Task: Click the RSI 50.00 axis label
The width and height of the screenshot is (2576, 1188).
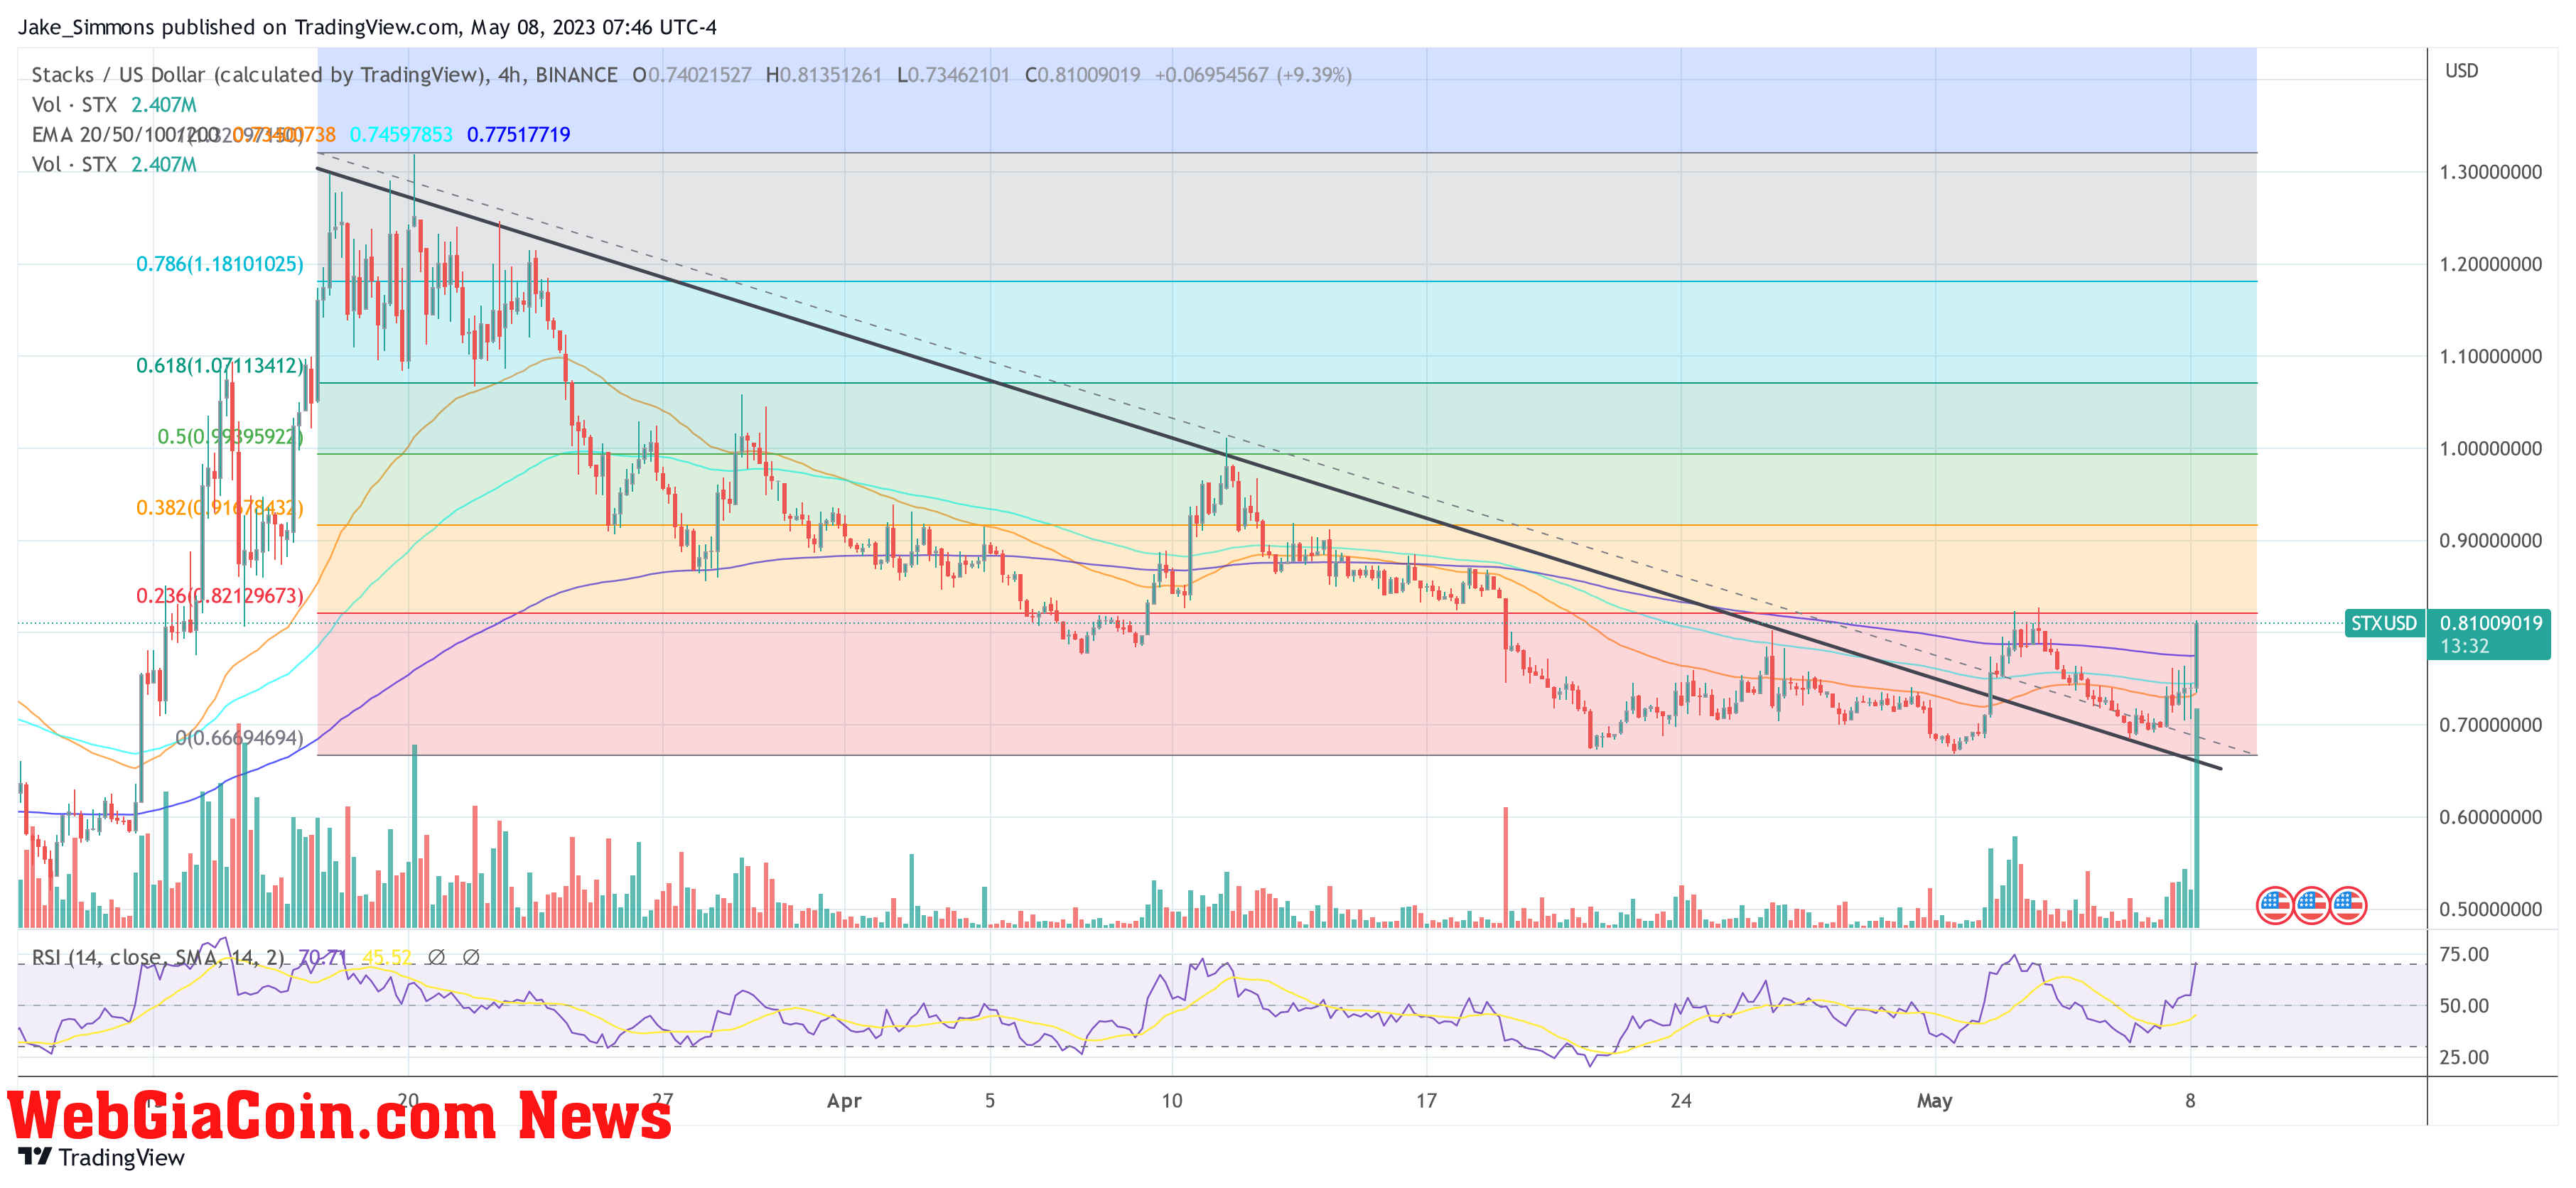Action: pos(2464,1005)
